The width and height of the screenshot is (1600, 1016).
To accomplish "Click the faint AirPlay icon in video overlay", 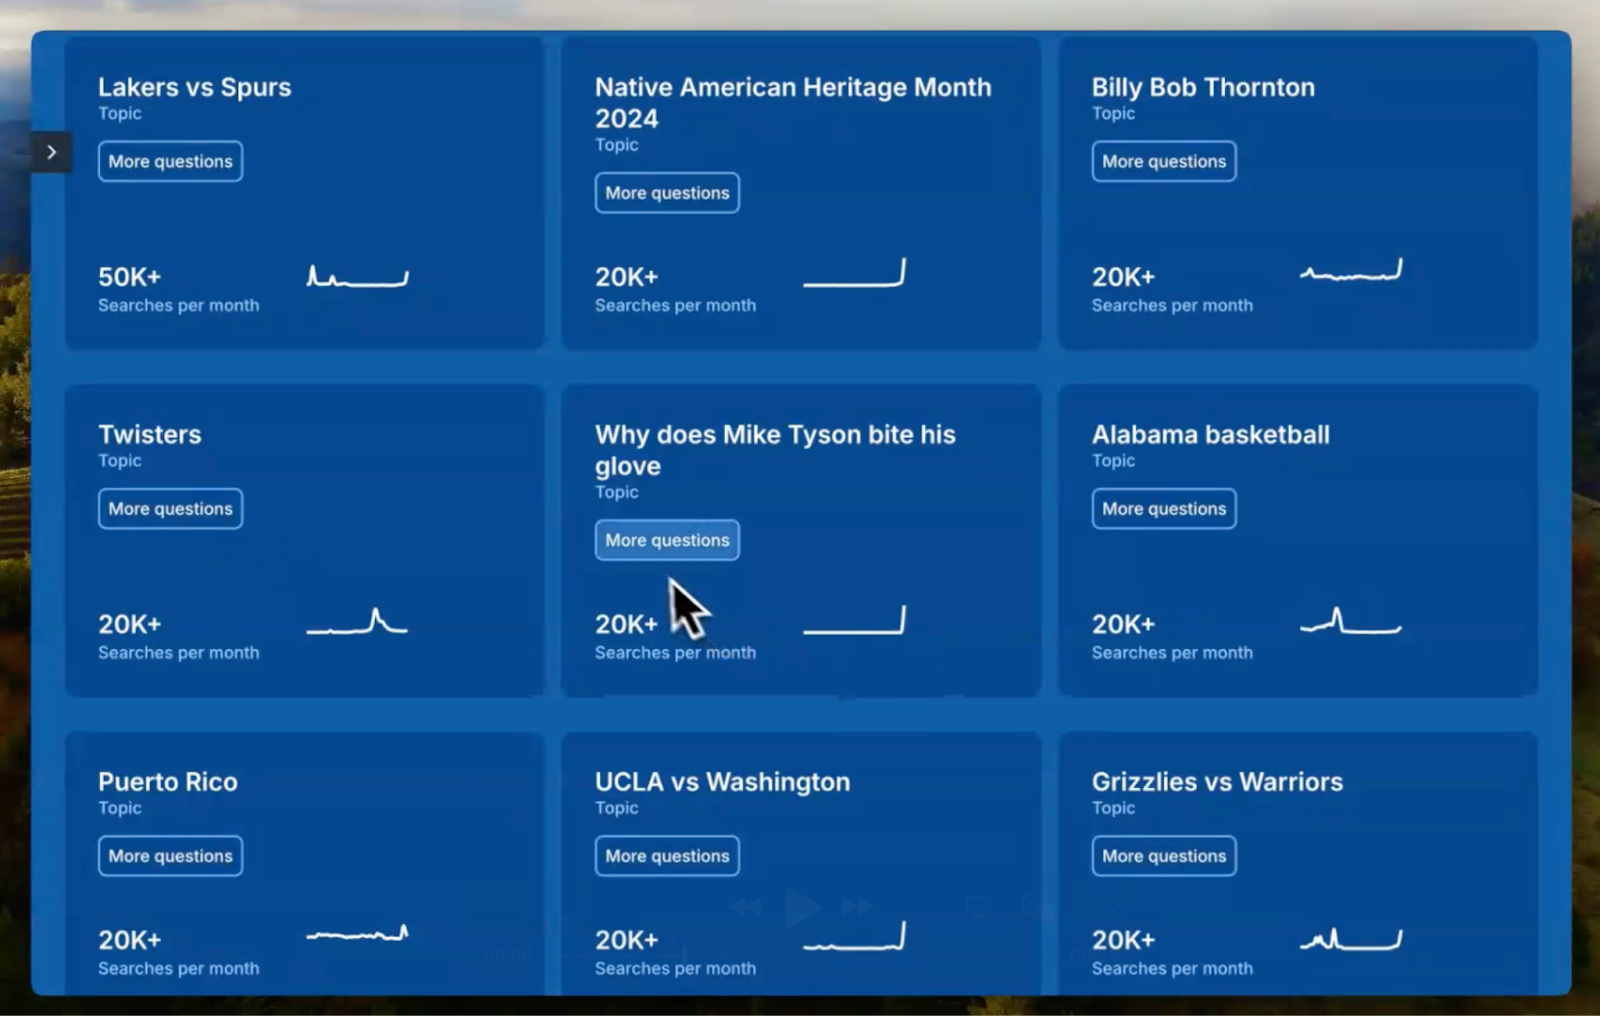I will pyautogui.click(x=978, y=907).
